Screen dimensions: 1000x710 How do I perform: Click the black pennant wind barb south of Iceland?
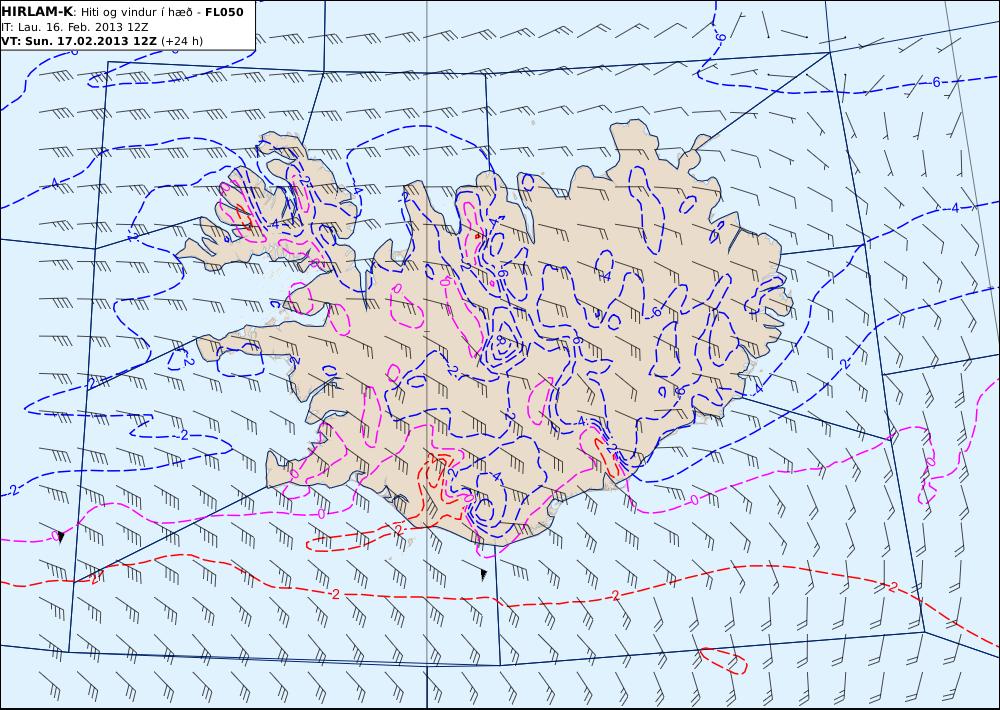pyautogui.click(x=484, y=574)
